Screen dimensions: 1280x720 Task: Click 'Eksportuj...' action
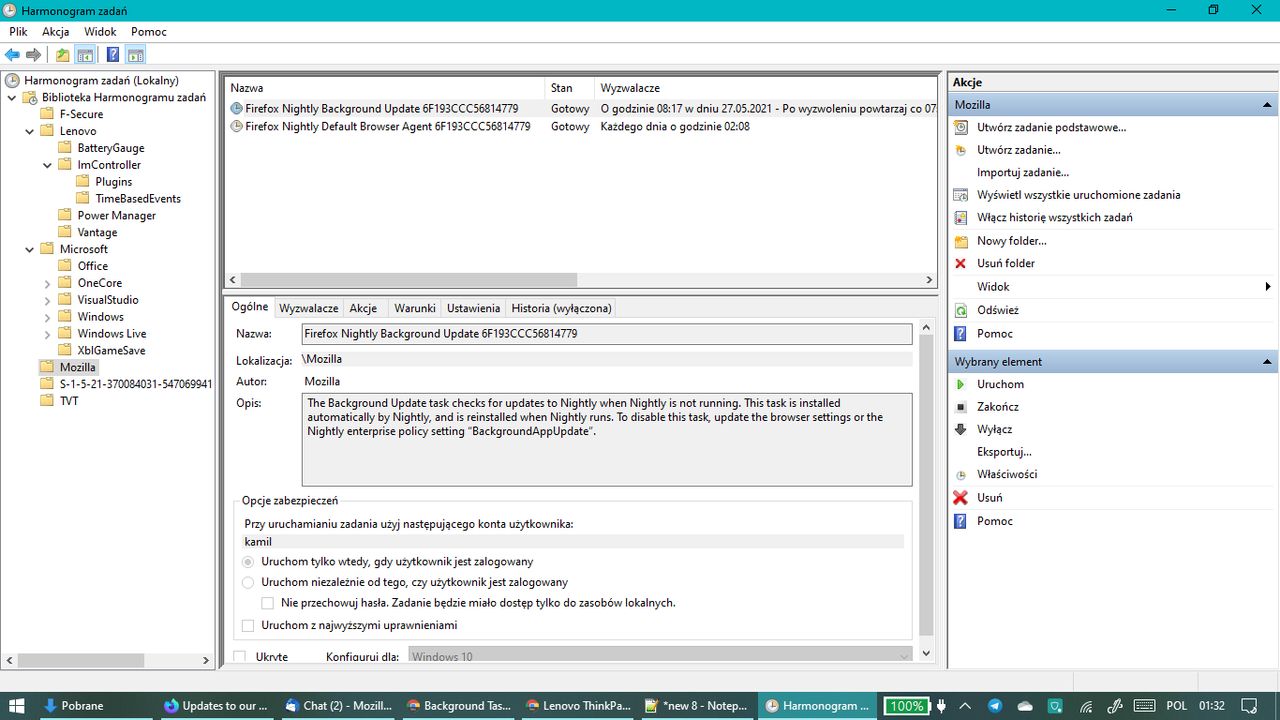coord(1004,452)
